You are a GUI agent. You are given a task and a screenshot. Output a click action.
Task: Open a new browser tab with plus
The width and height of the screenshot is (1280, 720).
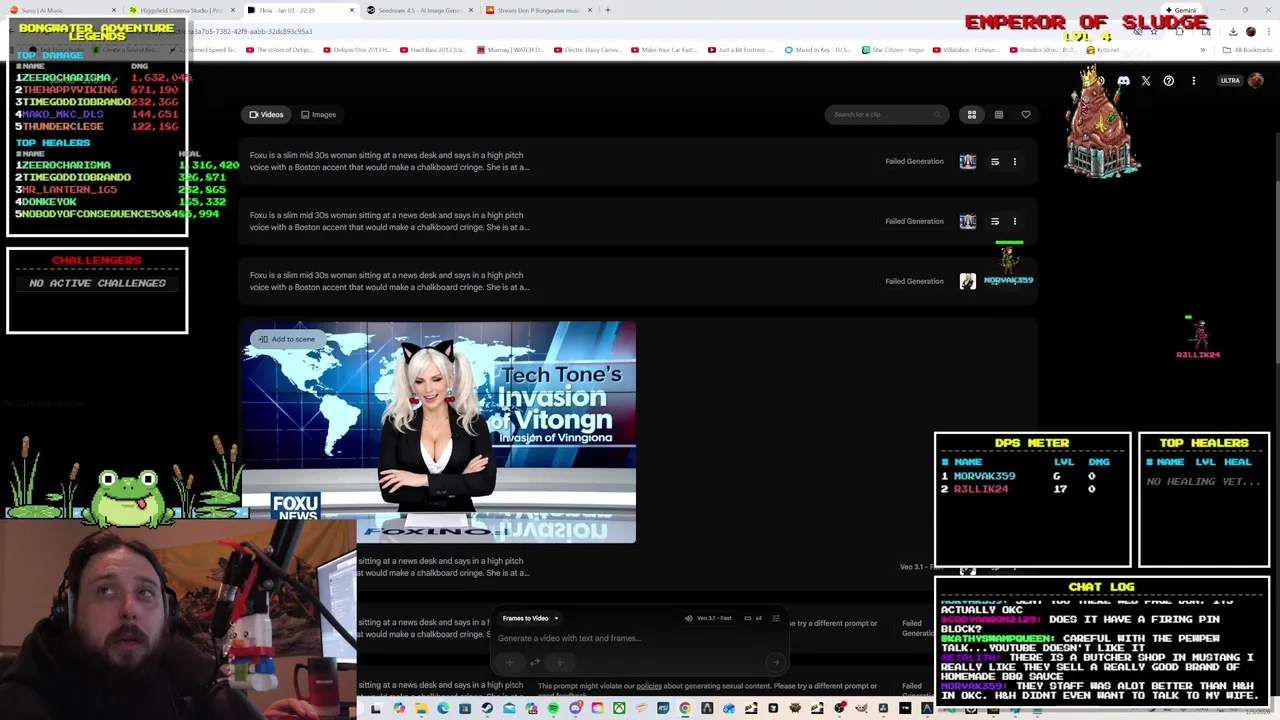pyautogui.click(x=608, y=10)
